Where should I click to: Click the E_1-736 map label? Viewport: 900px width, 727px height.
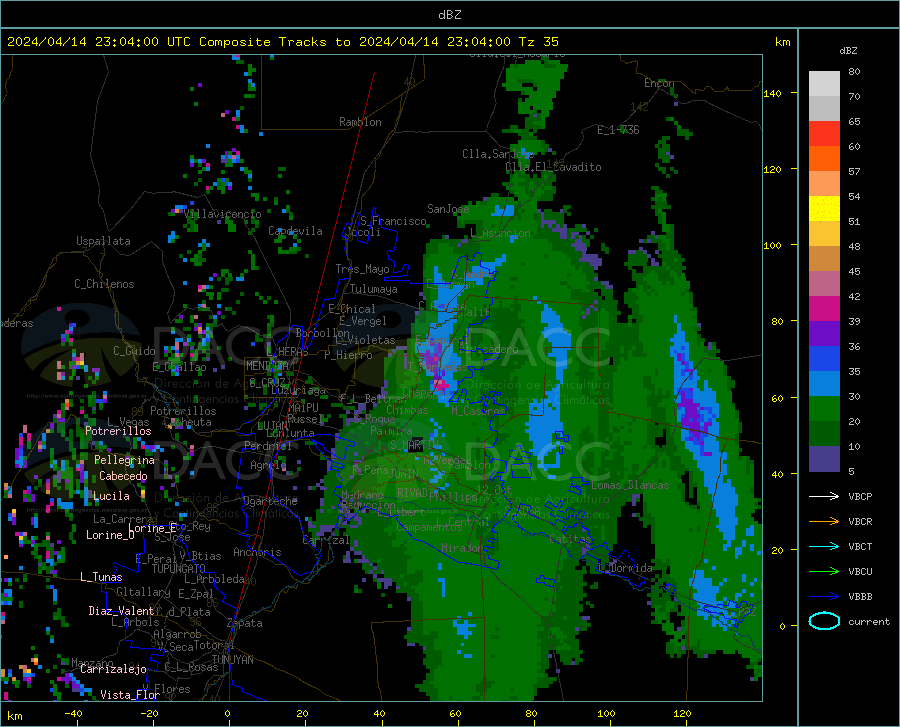[x=618, y=130]
